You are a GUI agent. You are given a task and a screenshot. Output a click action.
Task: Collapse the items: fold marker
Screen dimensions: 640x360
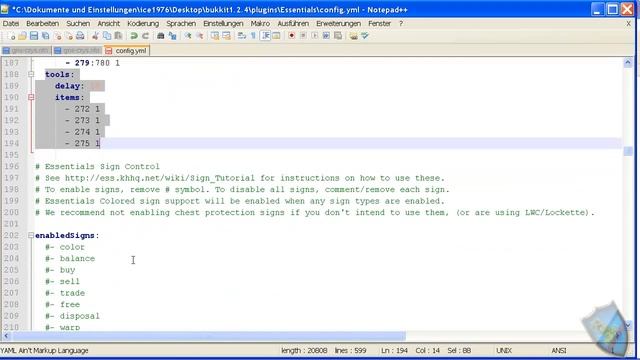click(31, 97)
